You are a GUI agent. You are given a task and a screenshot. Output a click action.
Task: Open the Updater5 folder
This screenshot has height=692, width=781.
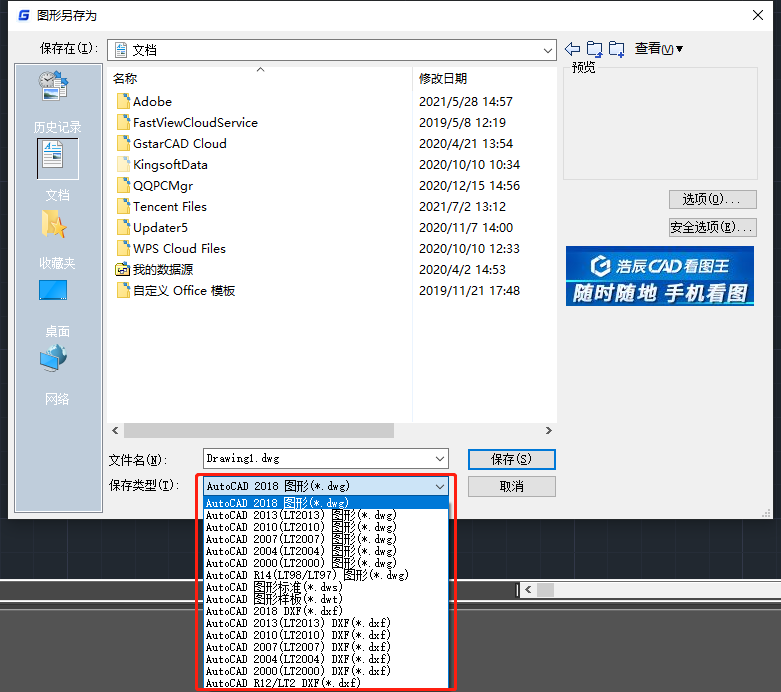tap(152, 227)
